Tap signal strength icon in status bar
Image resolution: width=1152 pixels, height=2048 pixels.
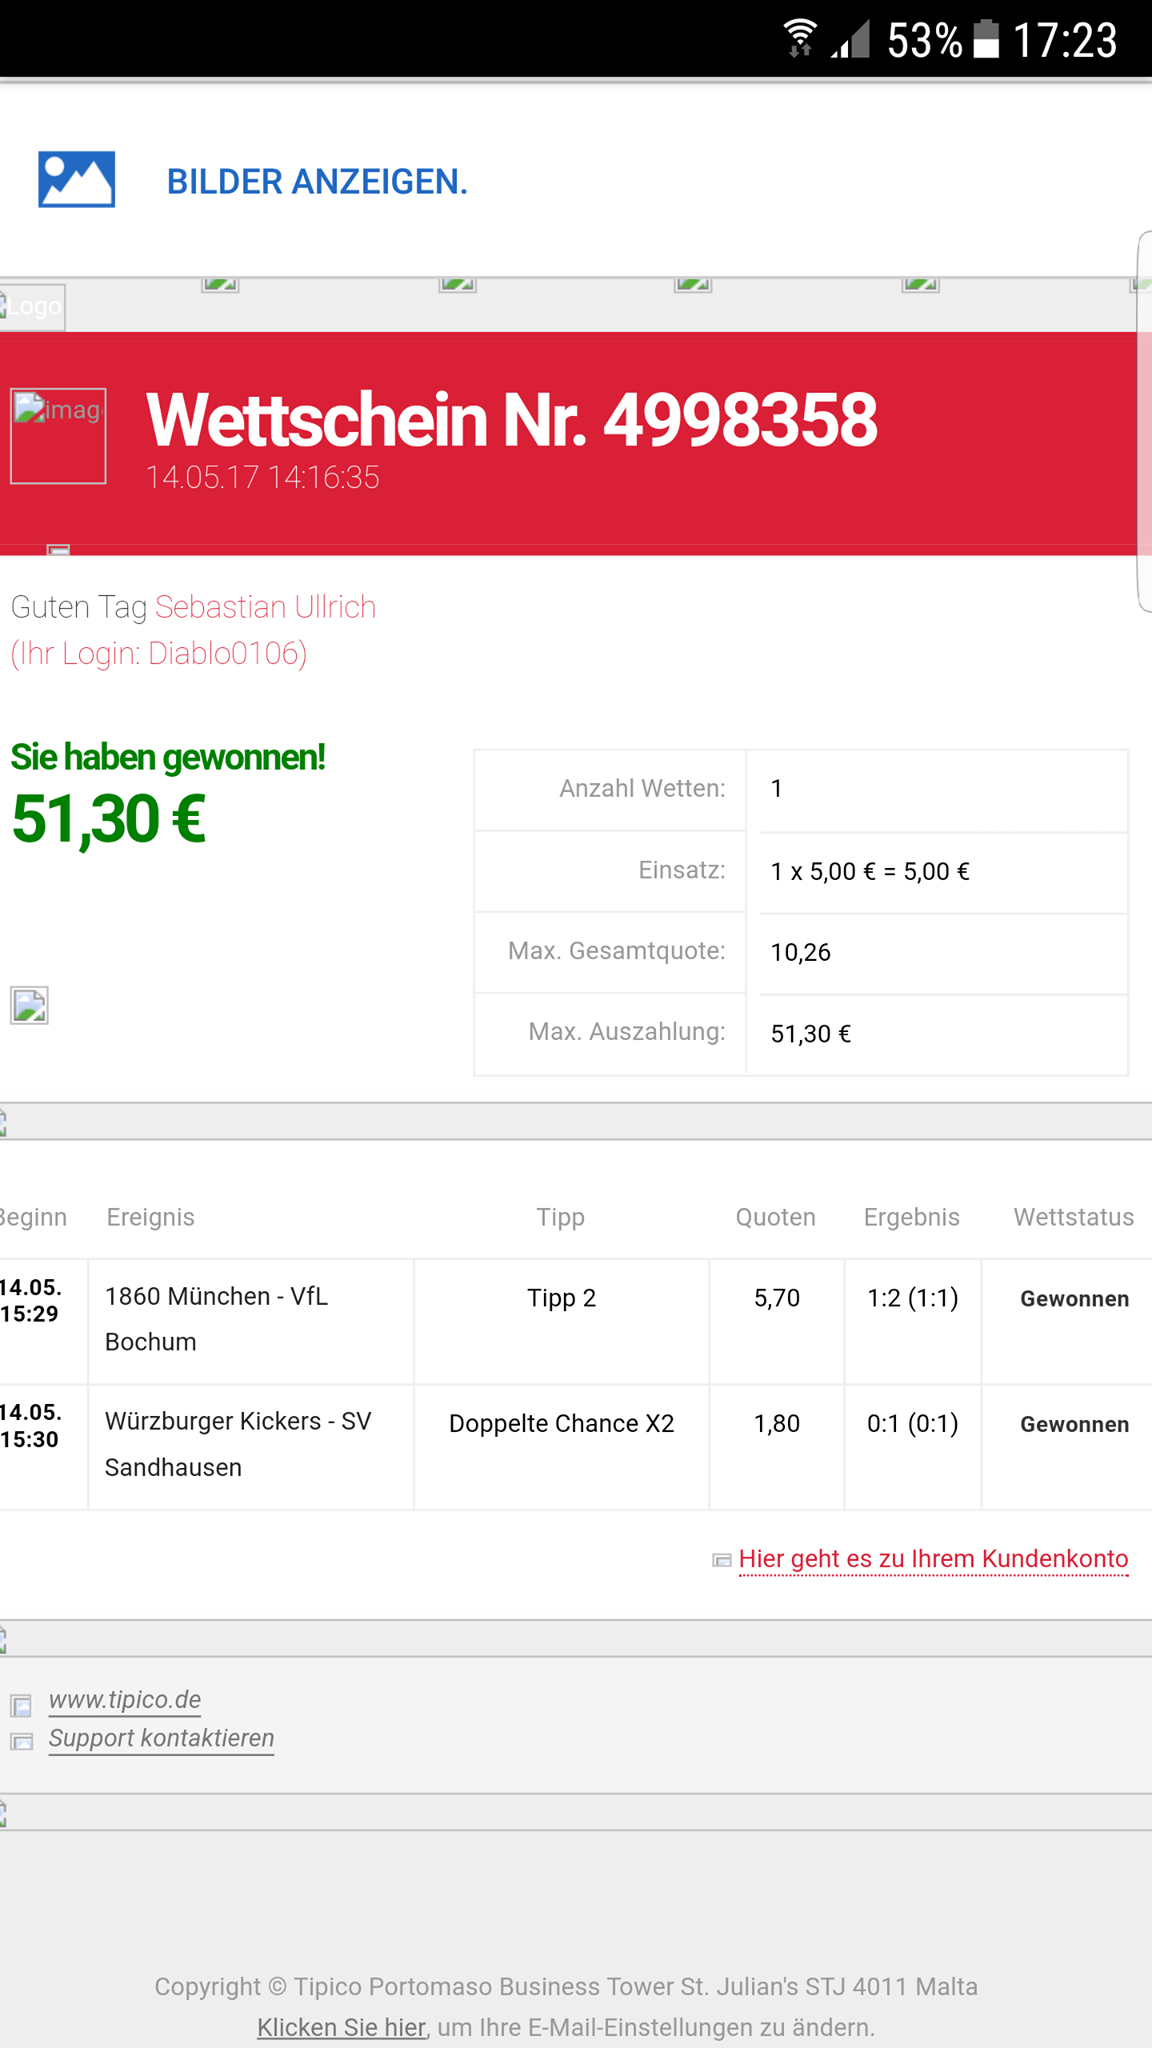coord(850,39)
